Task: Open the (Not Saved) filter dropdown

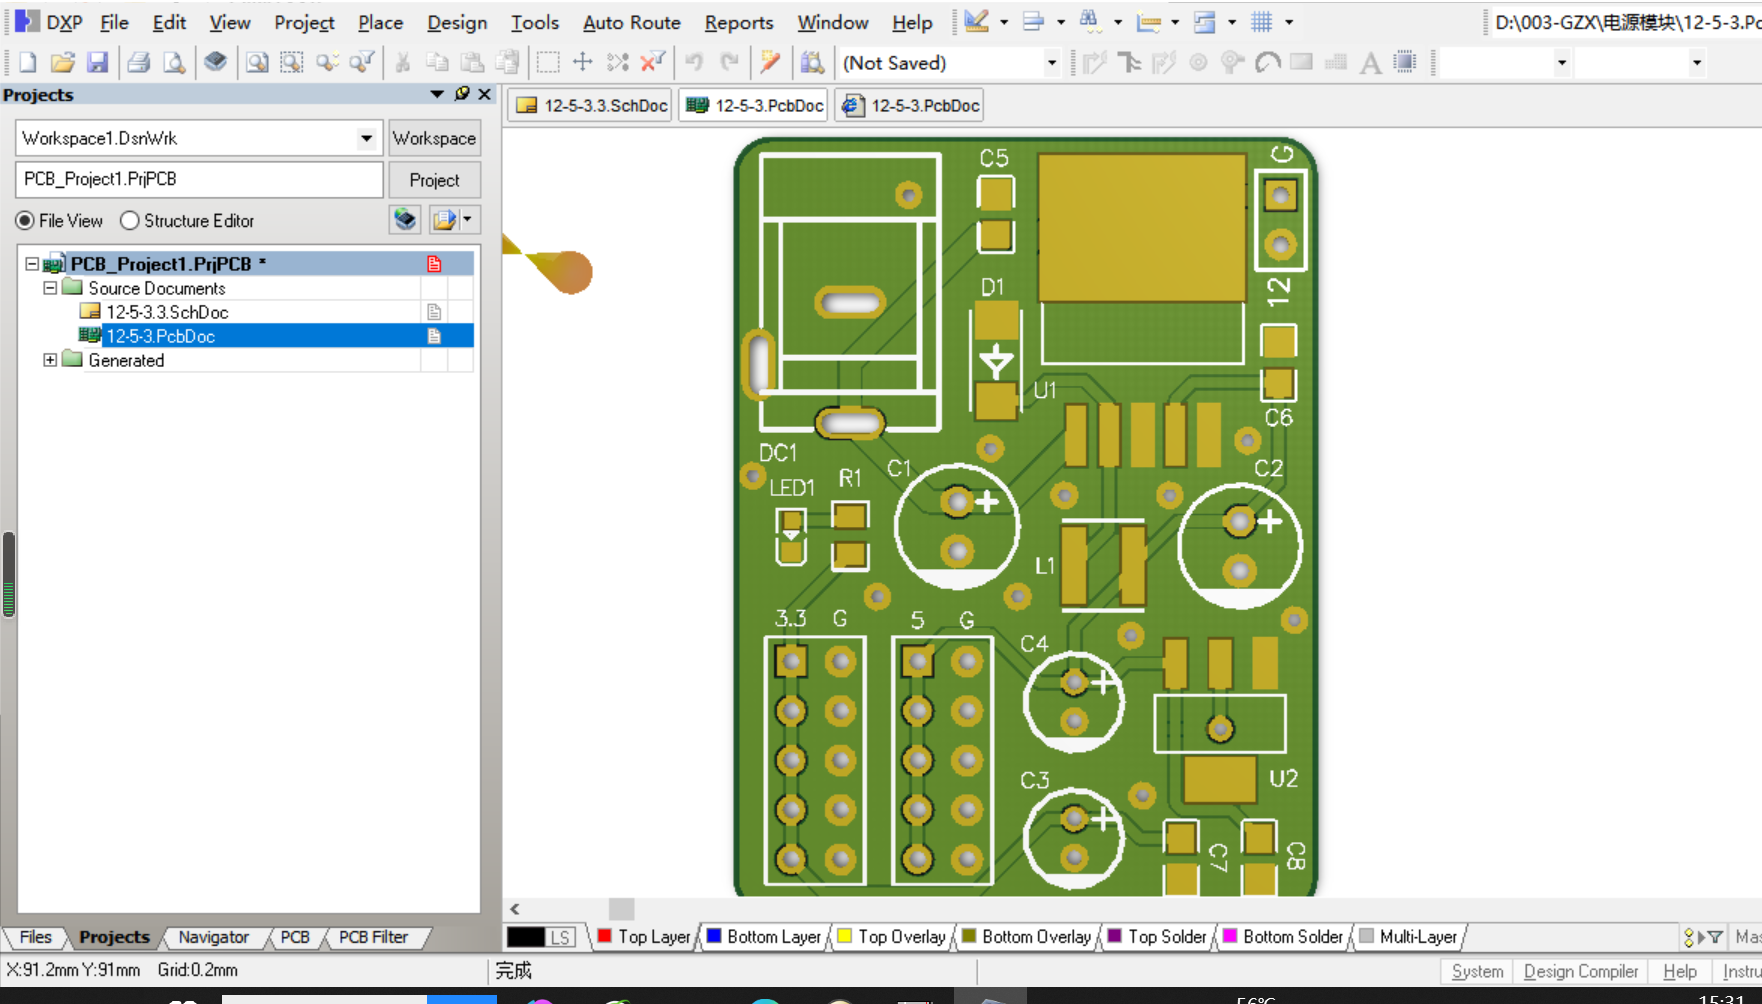Action: [1052, 63]
